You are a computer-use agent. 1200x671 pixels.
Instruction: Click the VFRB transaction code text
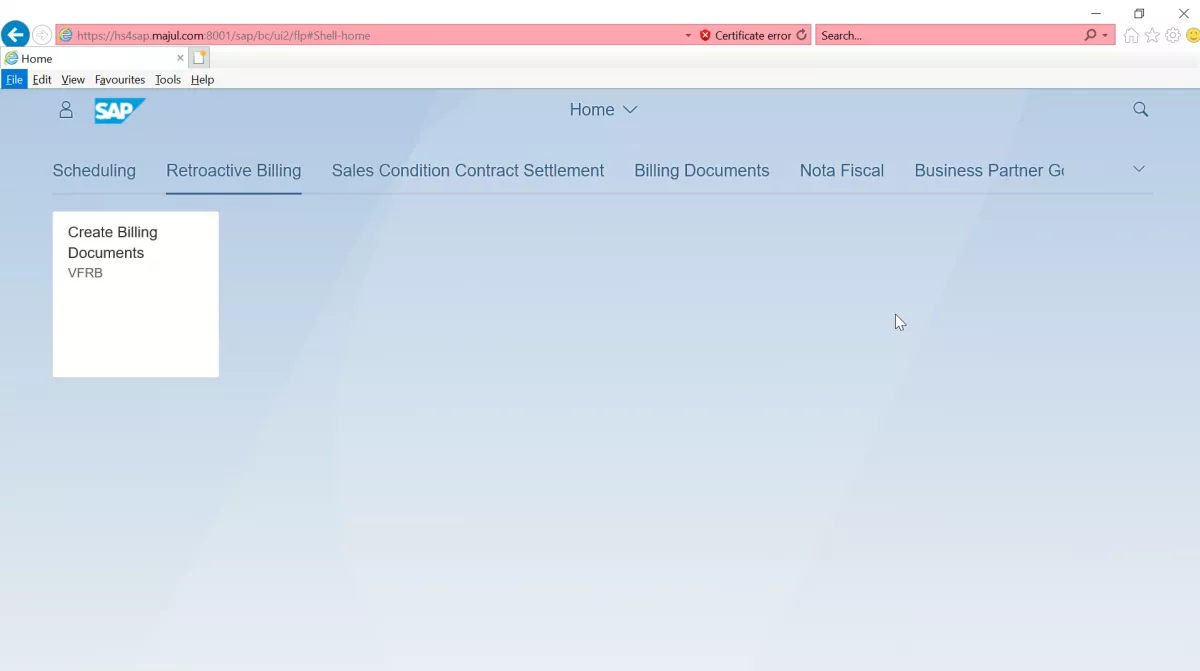pyautogui.click(x=85, y=273)
